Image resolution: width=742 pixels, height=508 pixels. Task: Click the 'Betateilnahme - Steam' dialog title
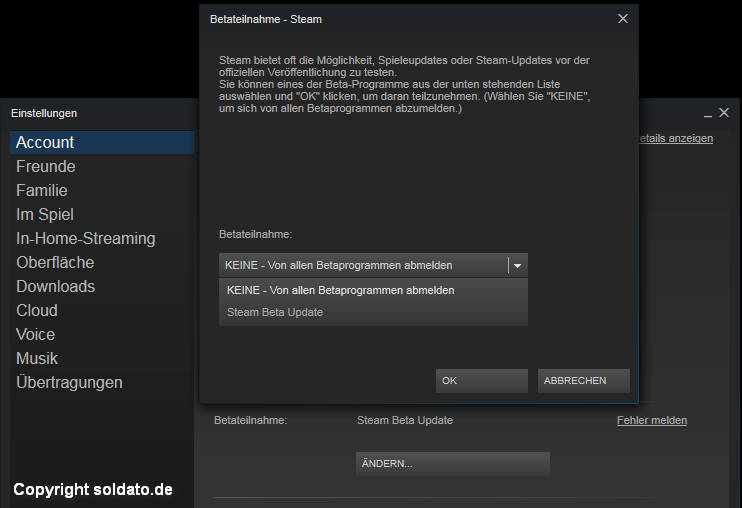pyautogui.click(x=266, y=19)
